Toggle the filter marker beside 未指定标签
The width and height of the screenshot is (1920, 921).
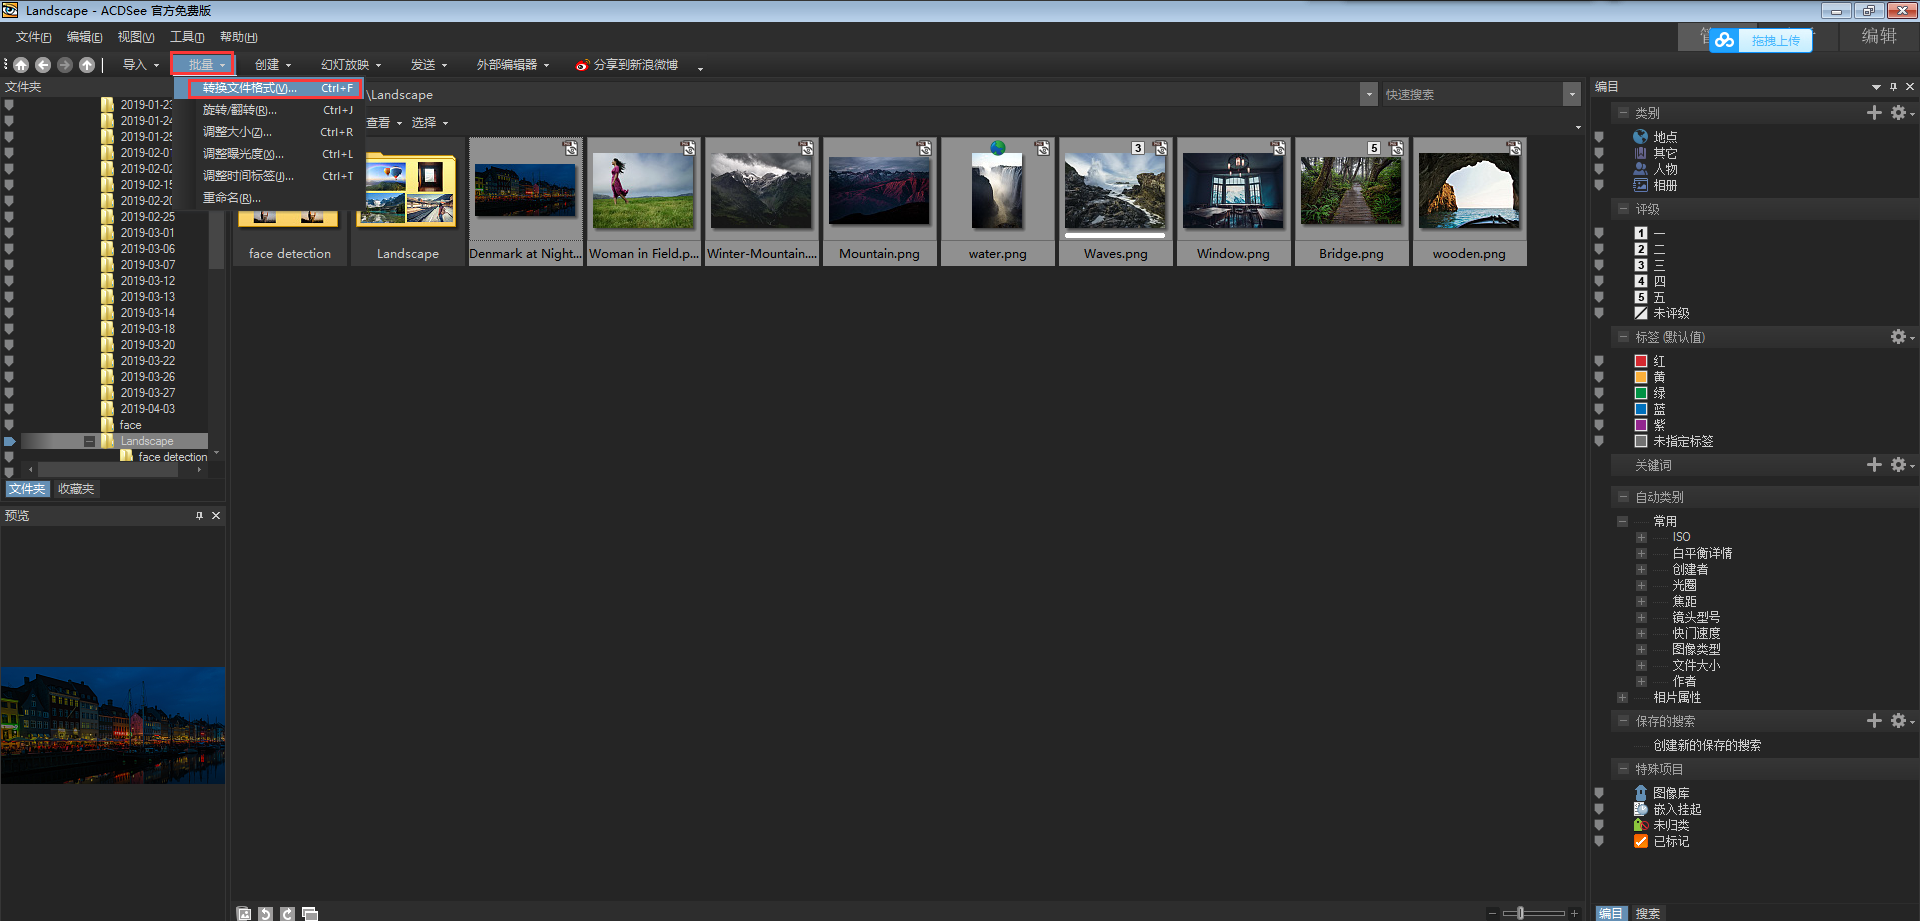1599,441
